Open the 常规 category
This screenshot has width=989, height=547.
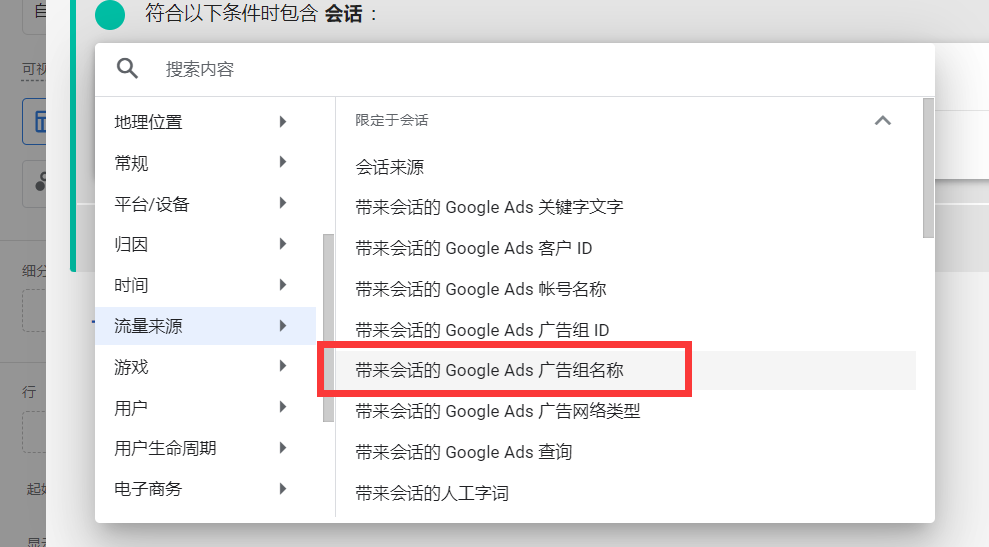click(x=205, y=163)
